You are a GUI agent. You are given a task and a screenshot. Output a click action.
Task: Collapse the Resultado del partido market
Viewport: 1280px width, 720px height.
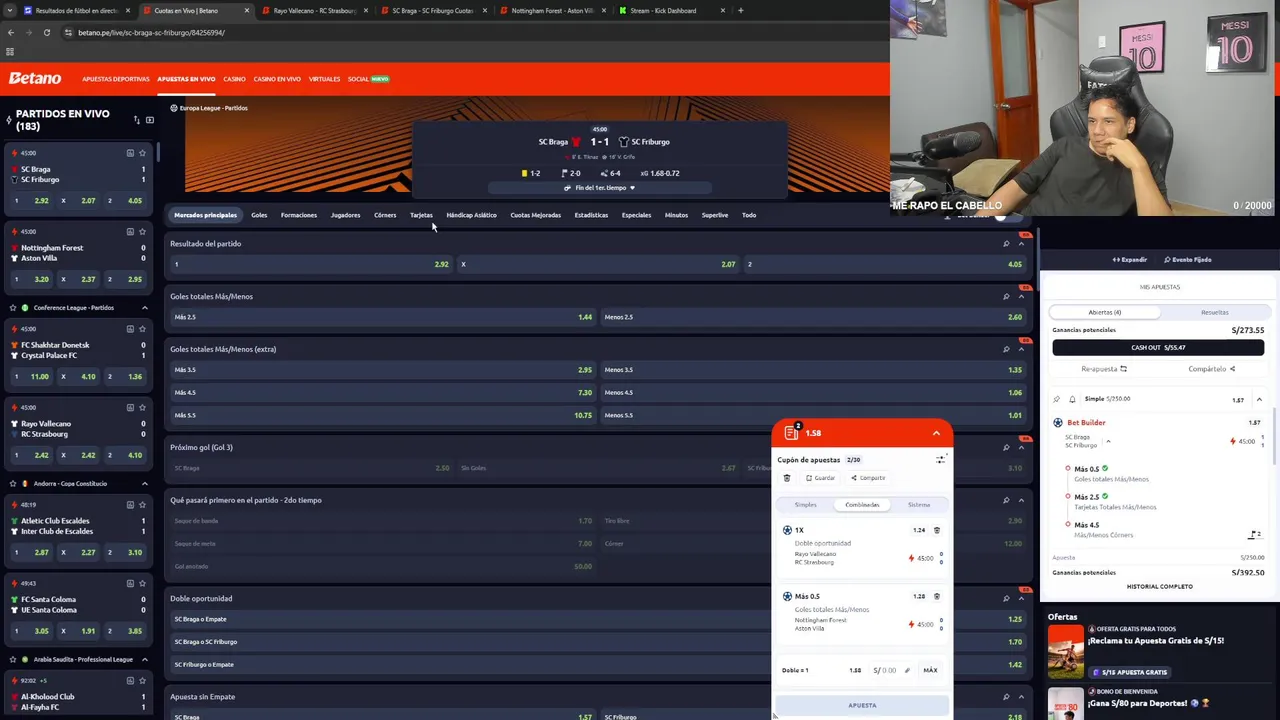coord(1021,244)
